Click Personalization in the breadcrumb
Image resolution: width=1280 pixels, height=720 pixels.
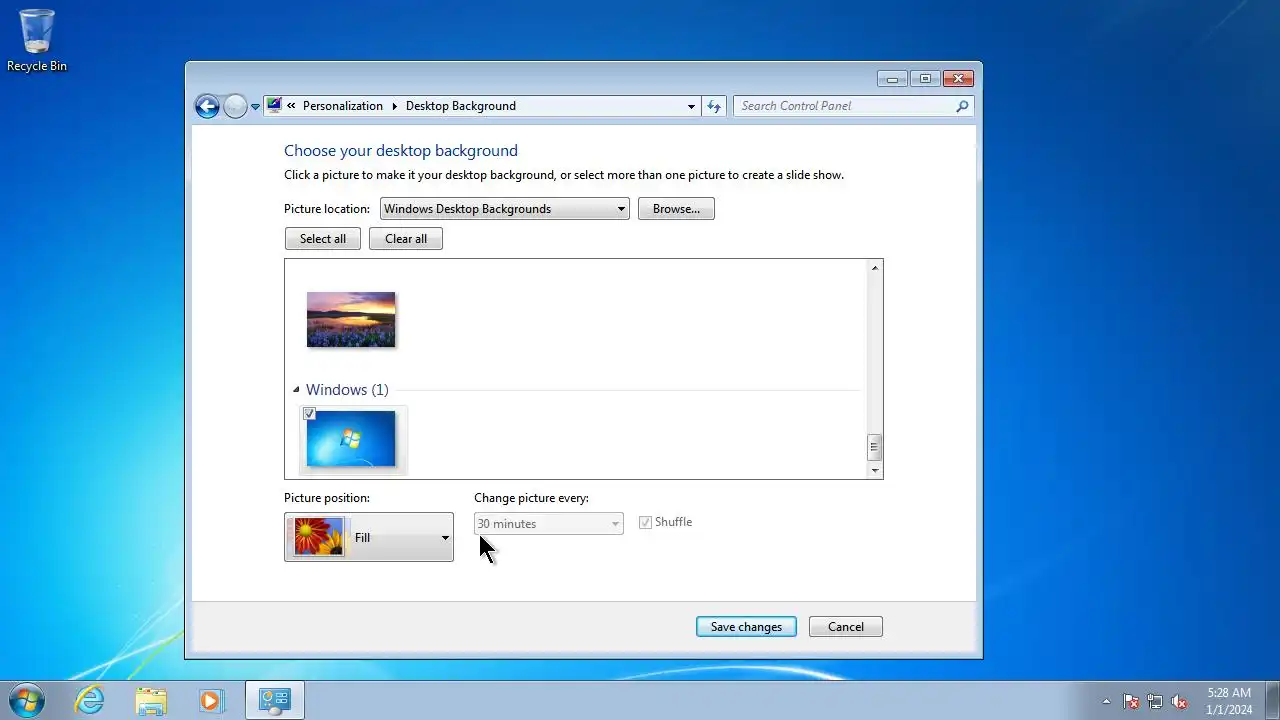click(343, 106)
